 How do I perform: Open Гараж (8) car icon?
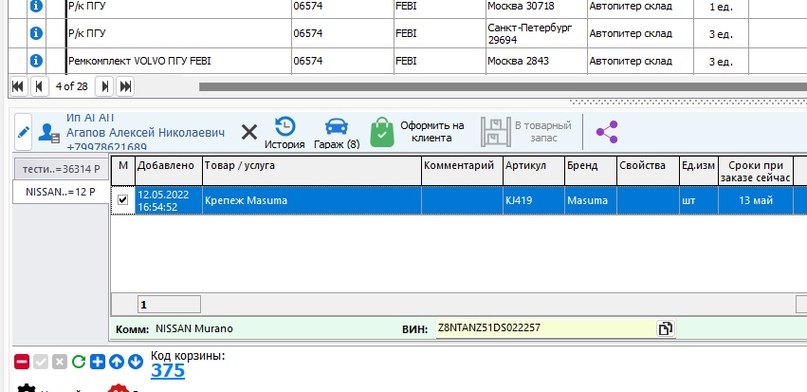337,126
